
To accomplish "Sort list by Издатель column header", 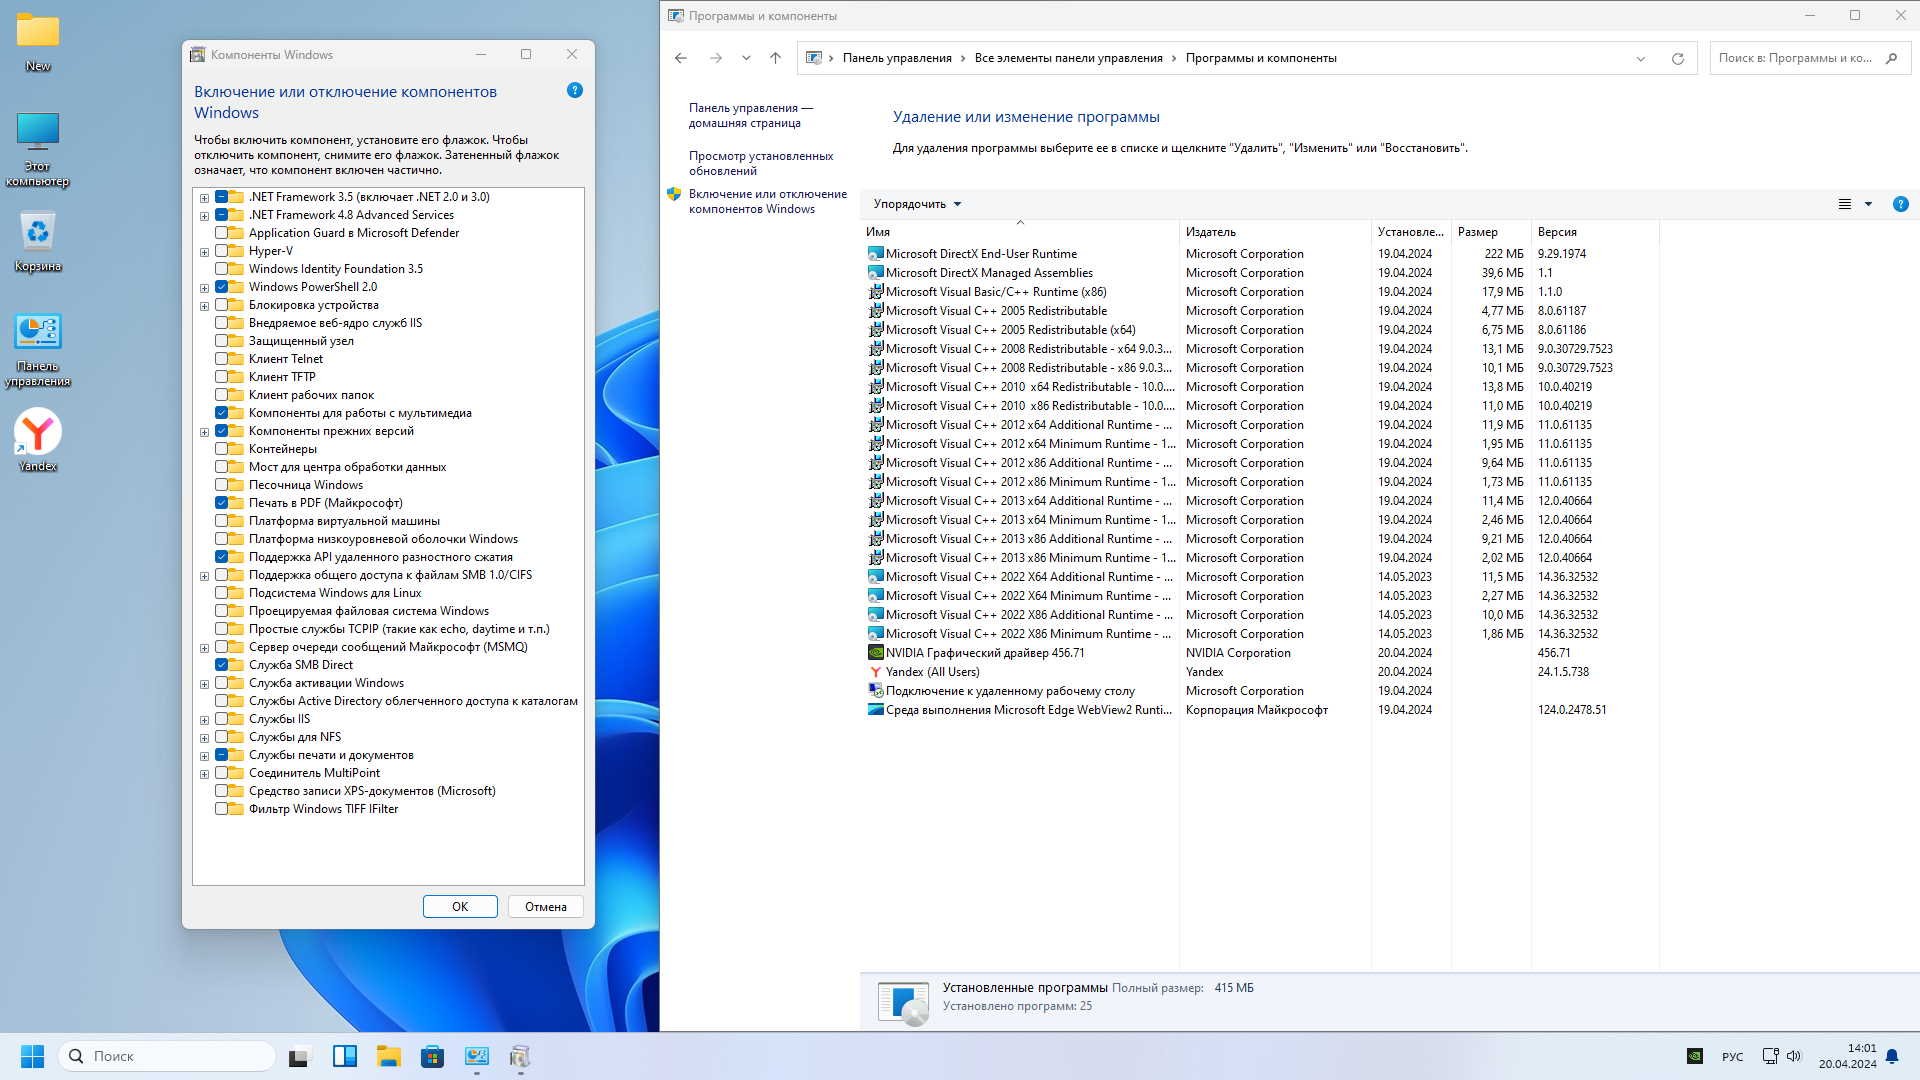I will point(1210,232).
